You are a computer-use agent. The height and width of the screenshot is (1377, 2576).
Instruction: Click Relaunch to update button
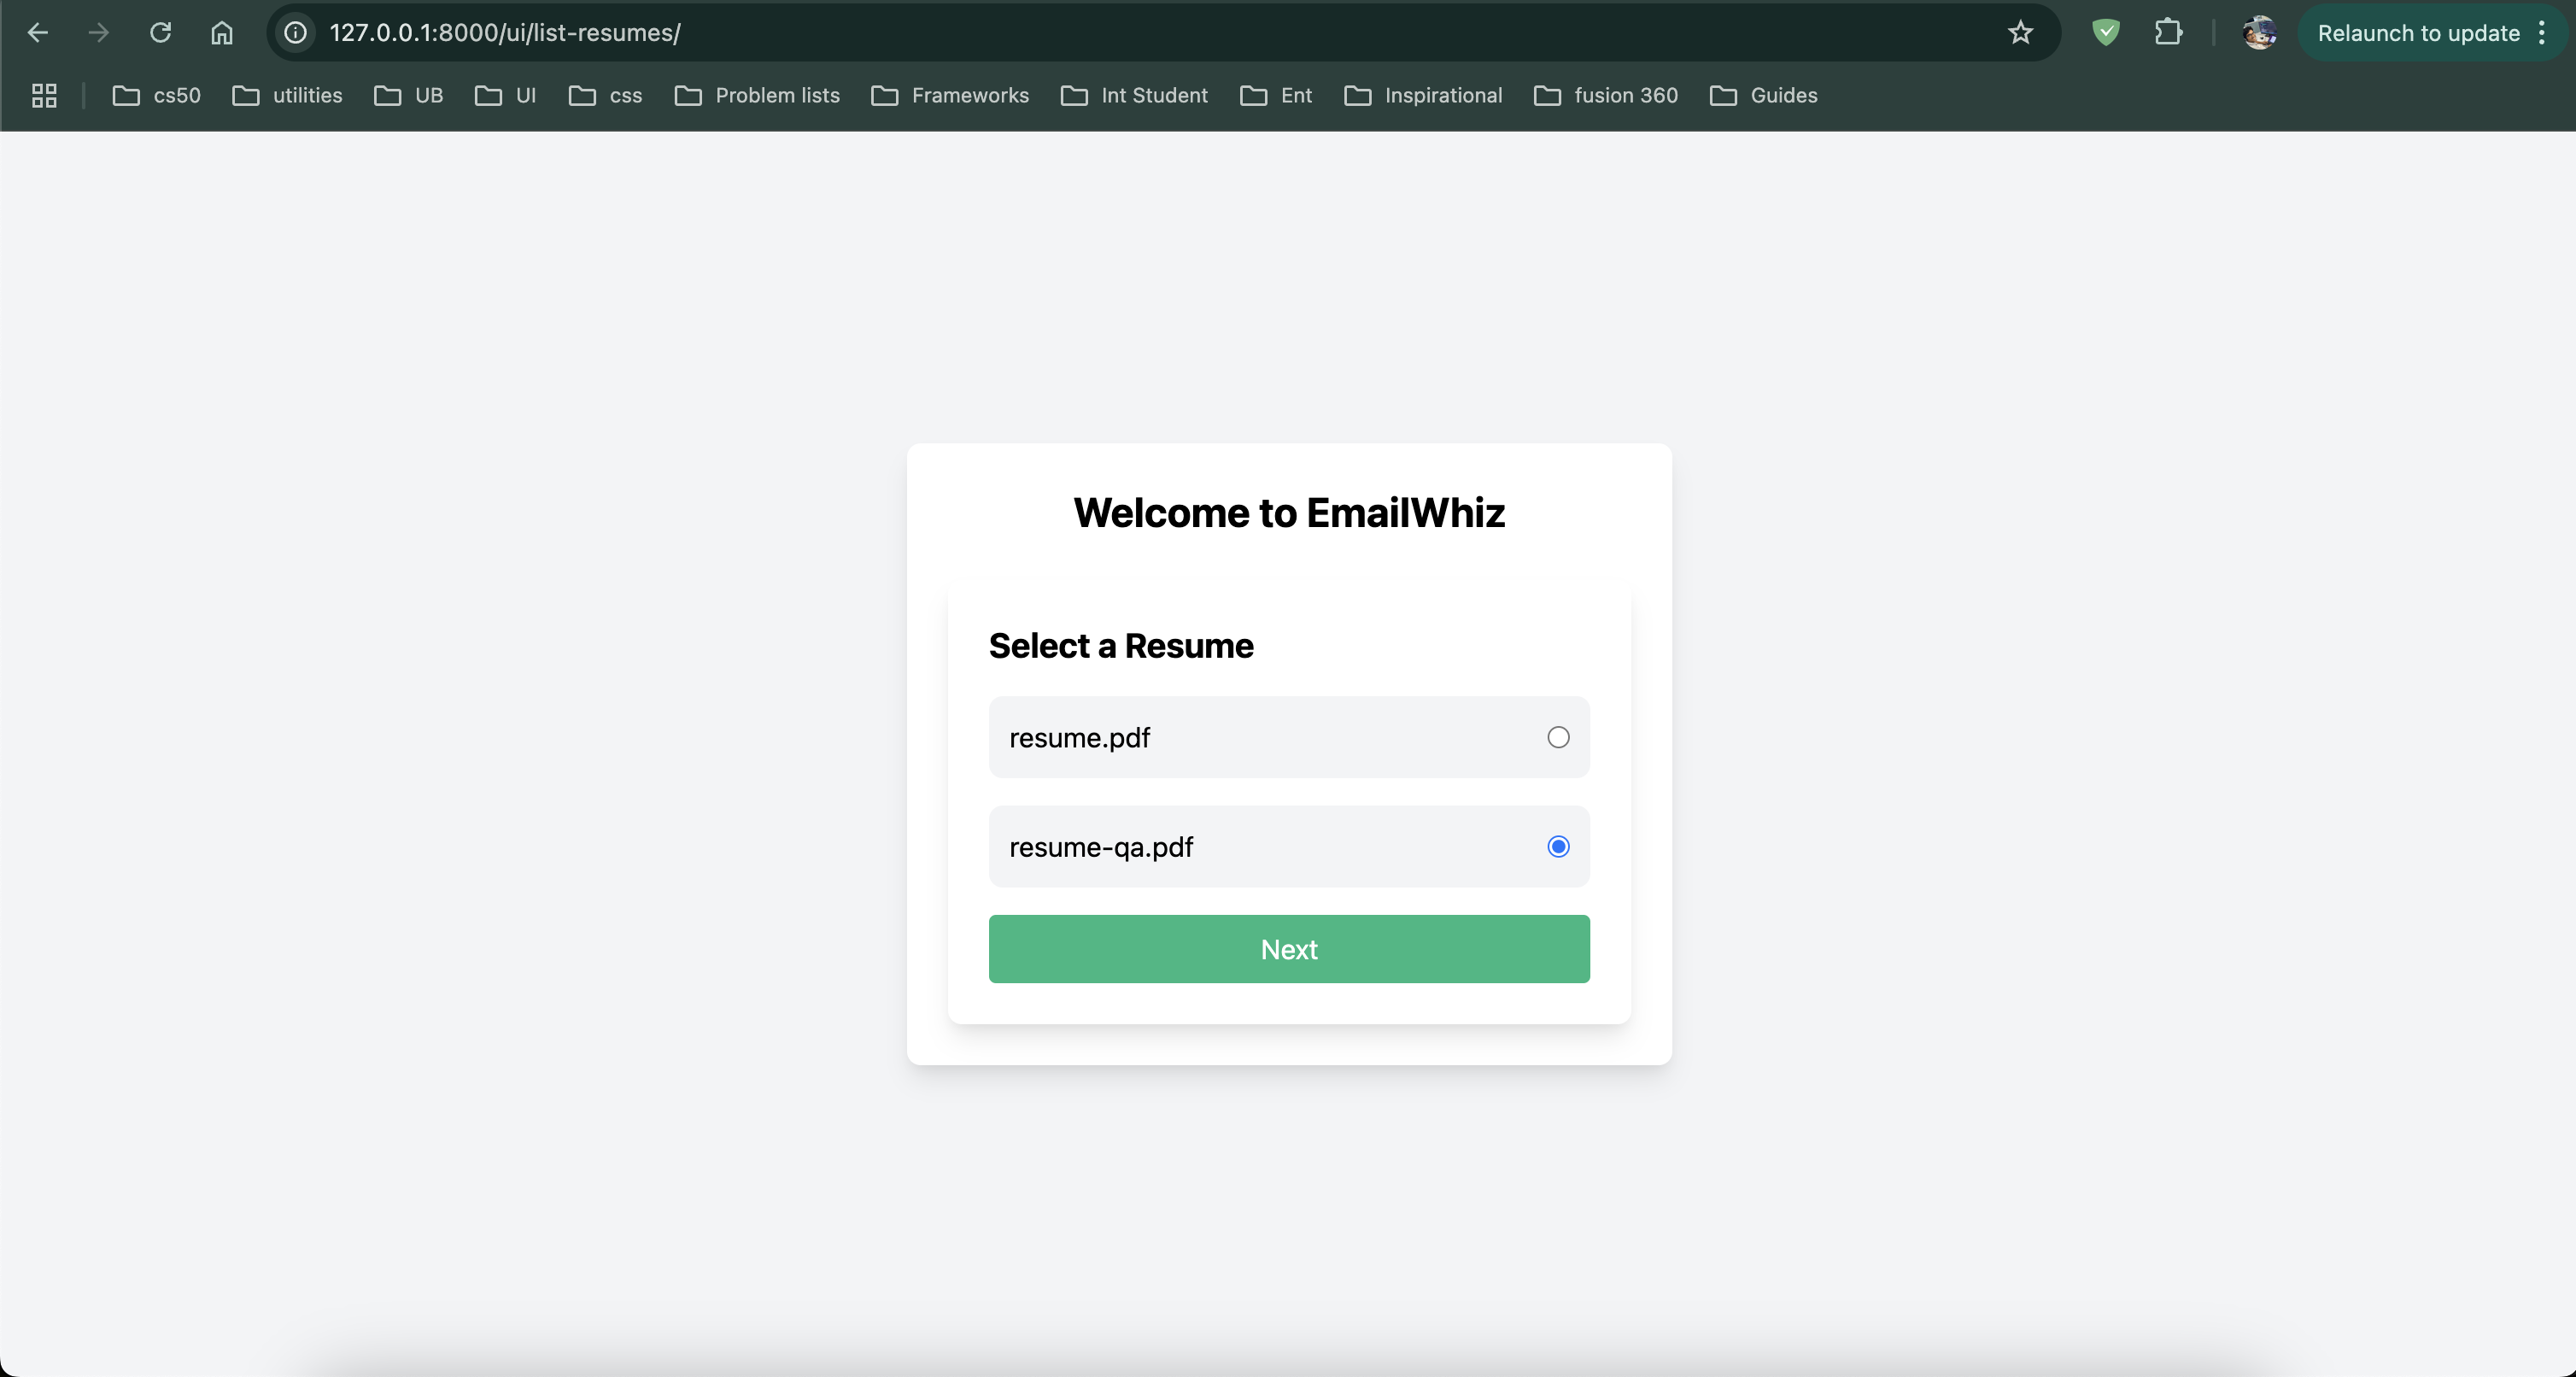(2418, 33)
